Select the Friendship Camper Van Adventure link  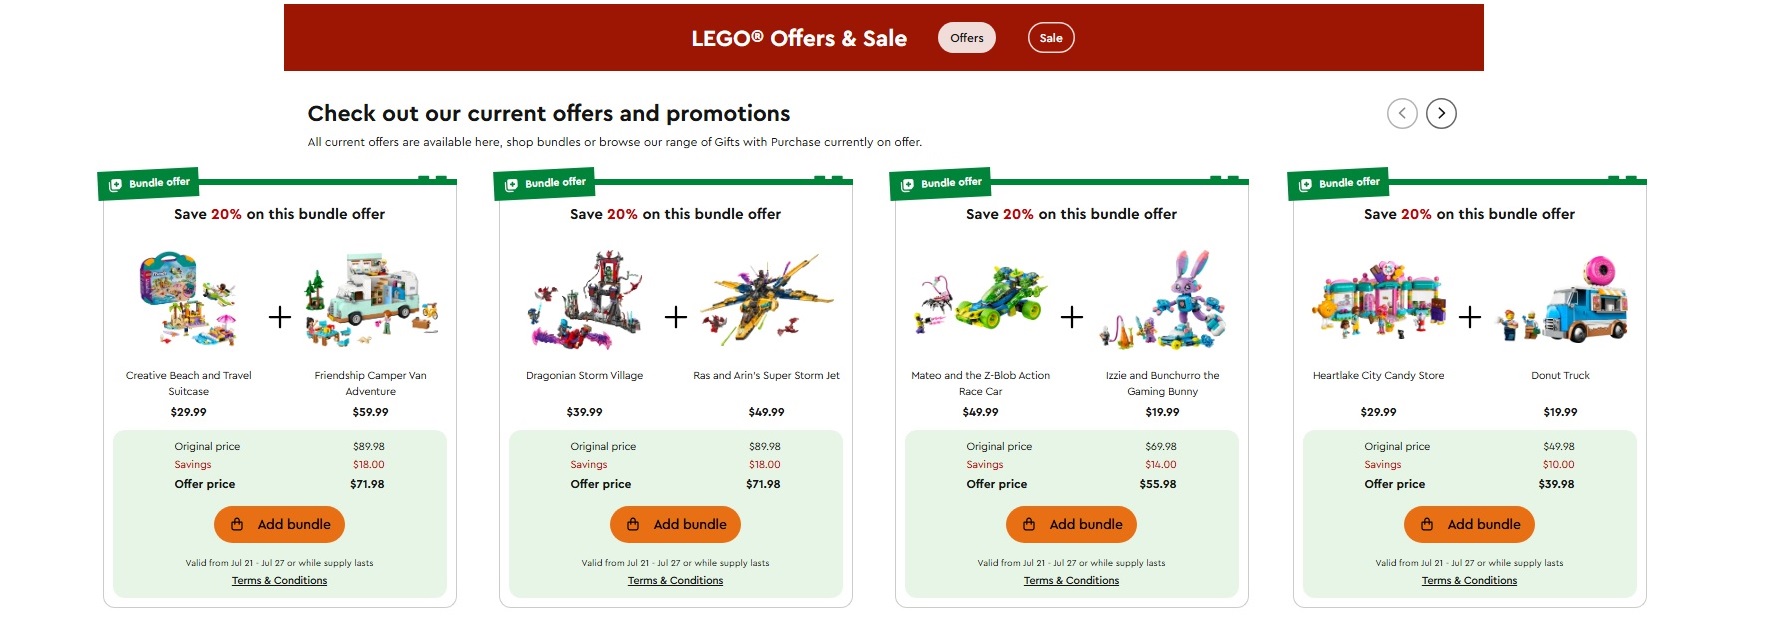tap(369, 382)
